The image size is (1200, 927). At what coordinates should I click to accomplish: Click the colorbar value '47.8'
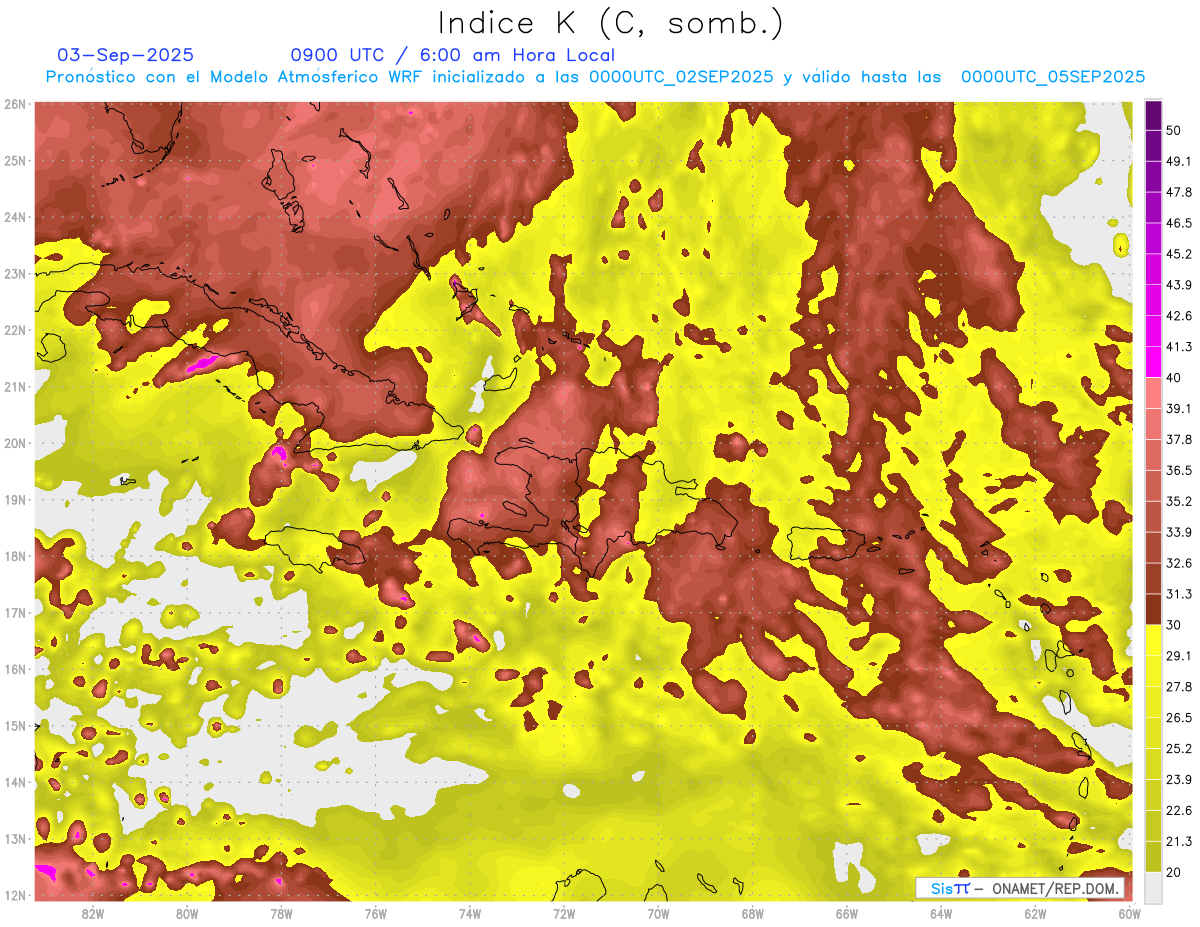(x=1178, y=192)
